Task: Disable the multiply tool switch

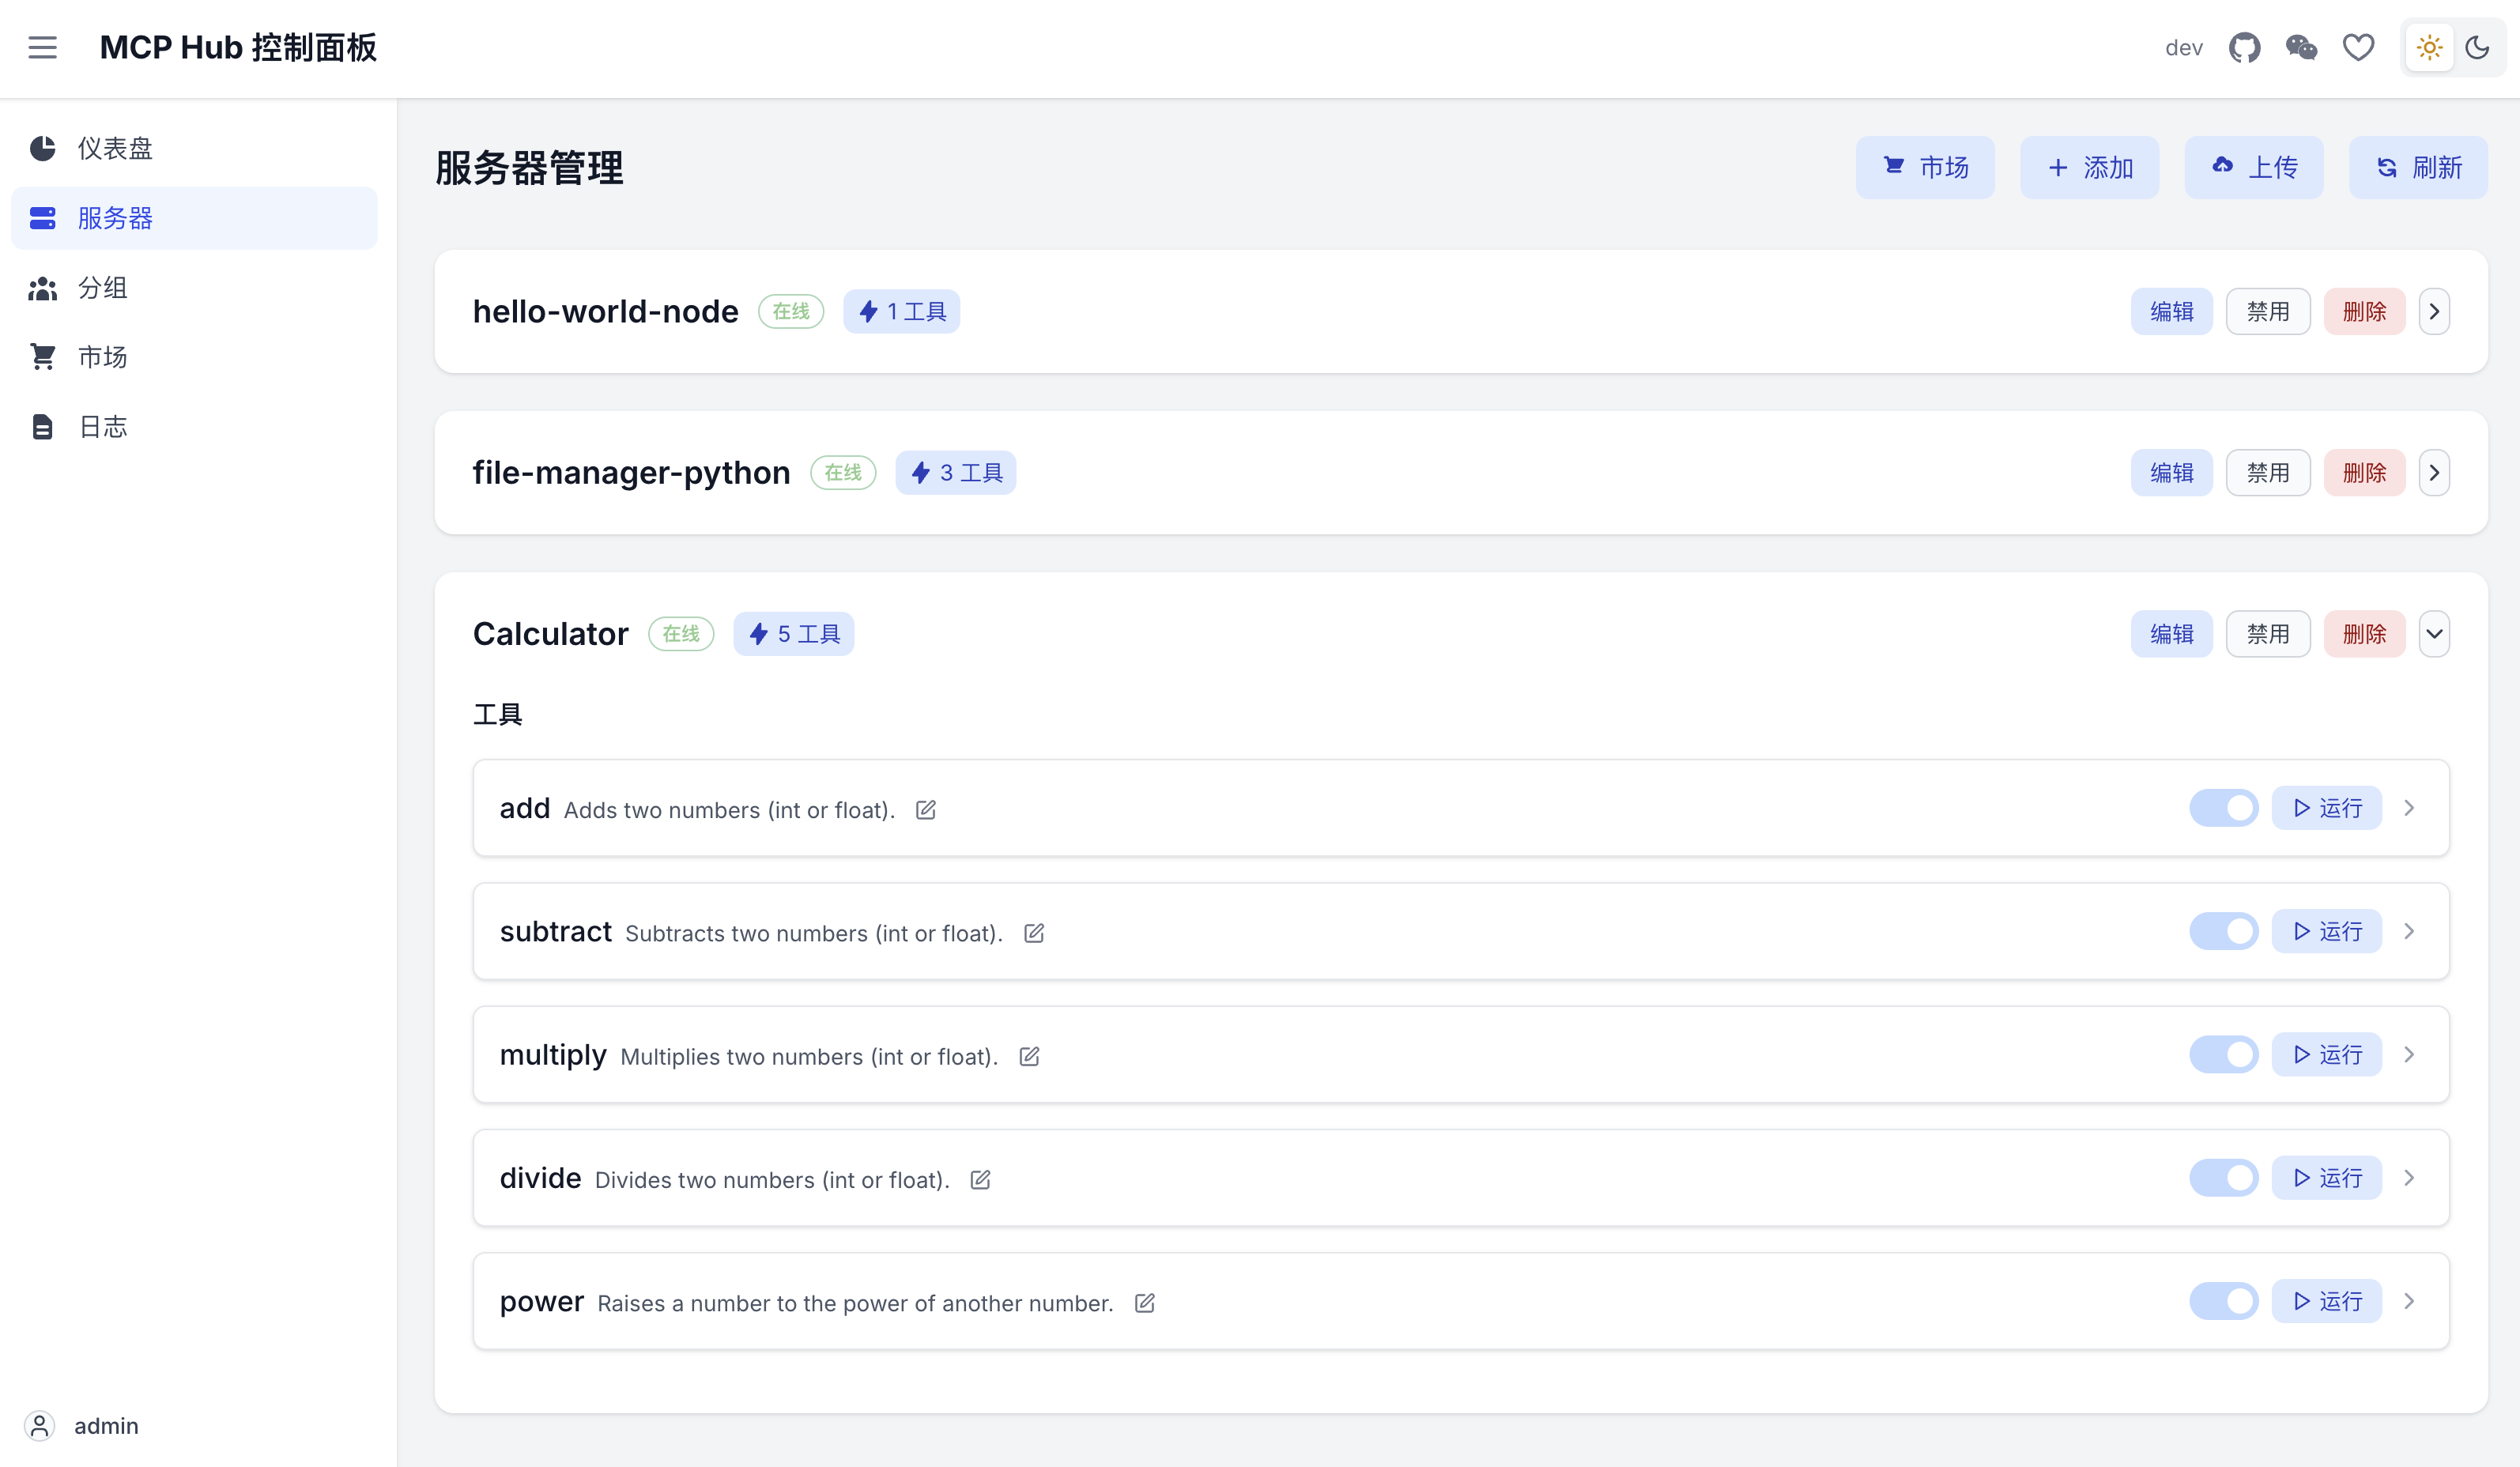Action: click(x=2223, y=1054)
